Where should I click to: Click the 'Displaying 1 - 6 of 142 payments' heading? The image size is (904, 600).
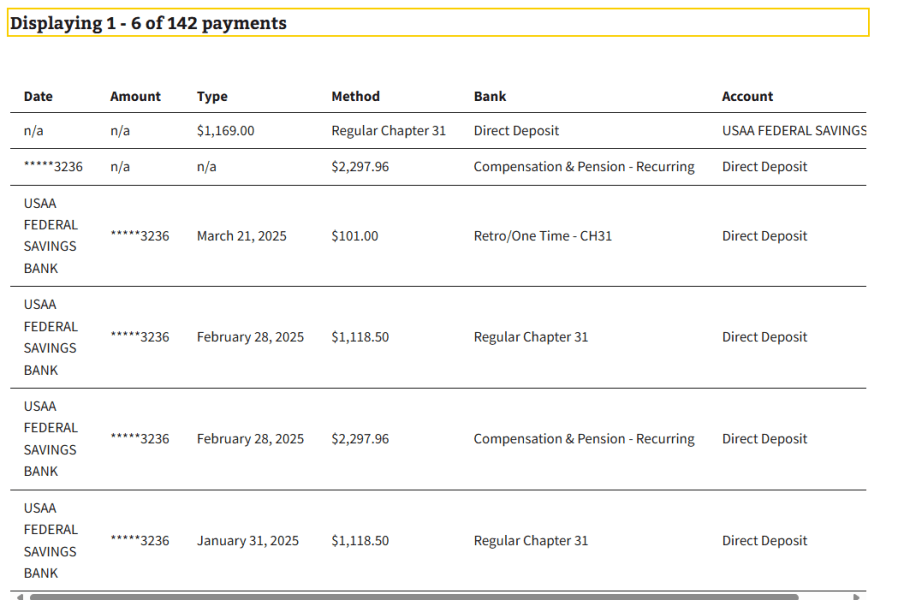(148, 23)
